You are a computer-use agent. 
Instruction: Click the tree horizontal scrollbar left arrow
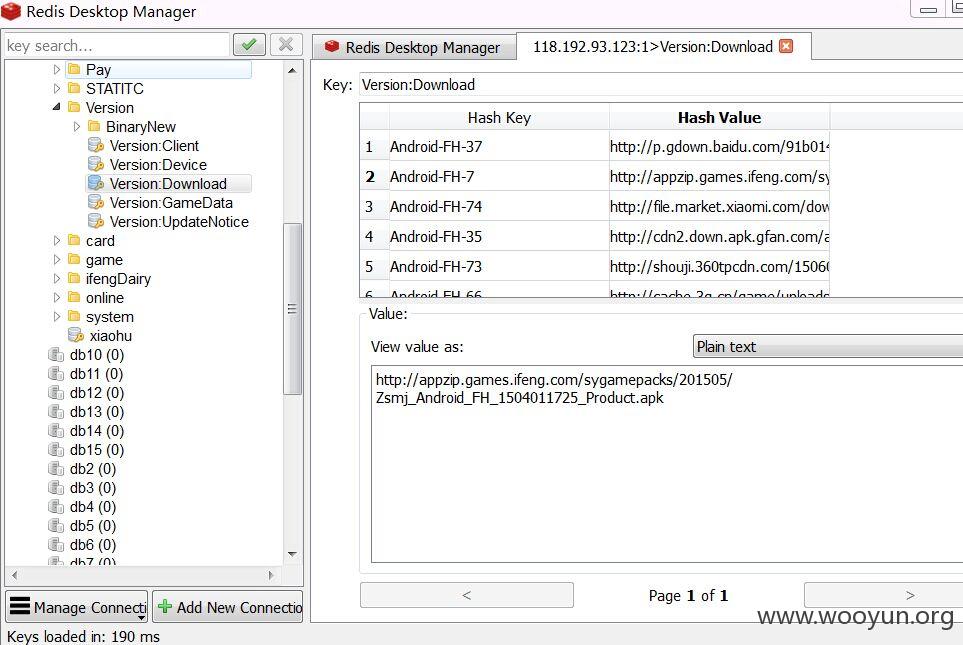(x=14, y=576)
